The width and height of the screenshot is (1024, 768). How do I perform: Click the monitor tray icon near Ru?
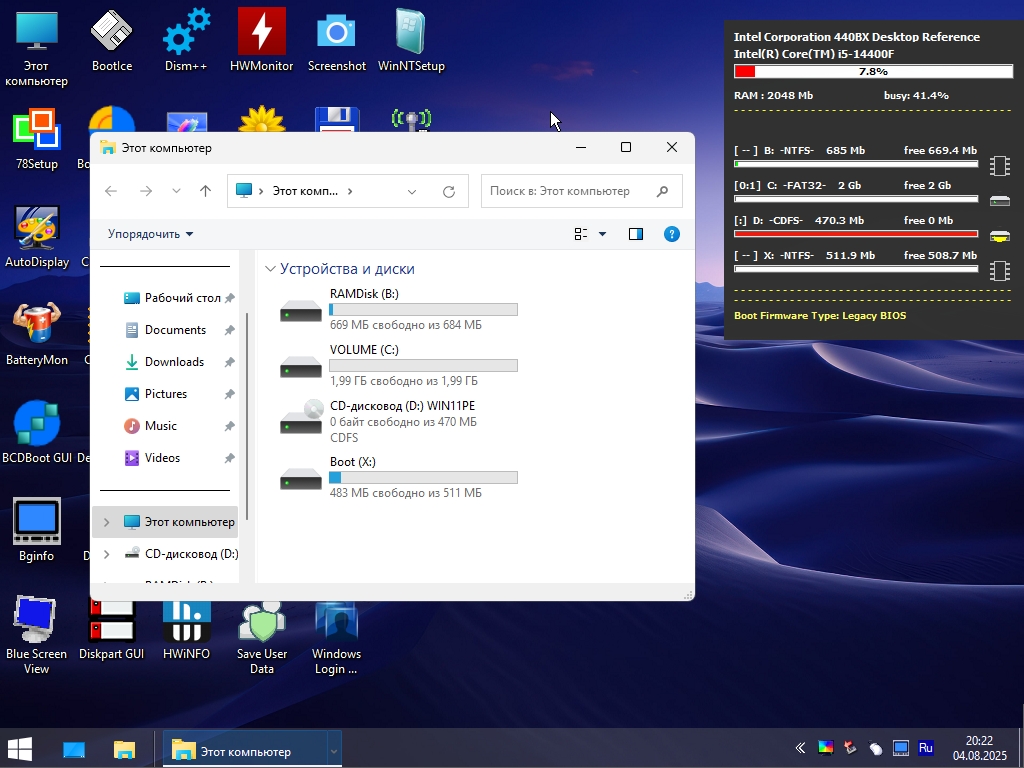point(901,748)
